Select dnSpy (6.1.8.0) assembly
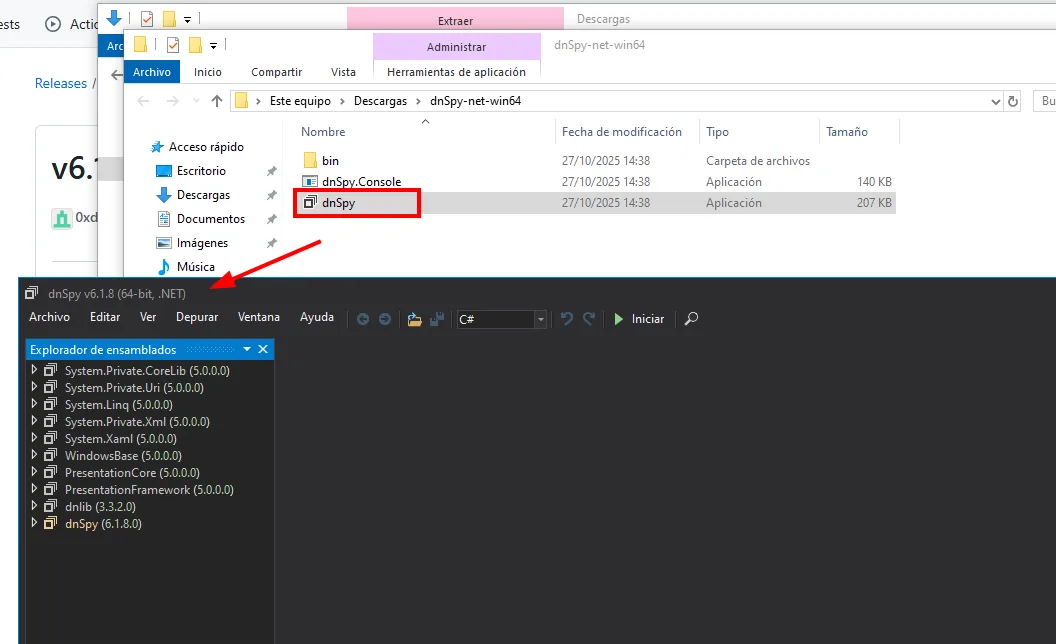1056x644 pixels. 103,523
